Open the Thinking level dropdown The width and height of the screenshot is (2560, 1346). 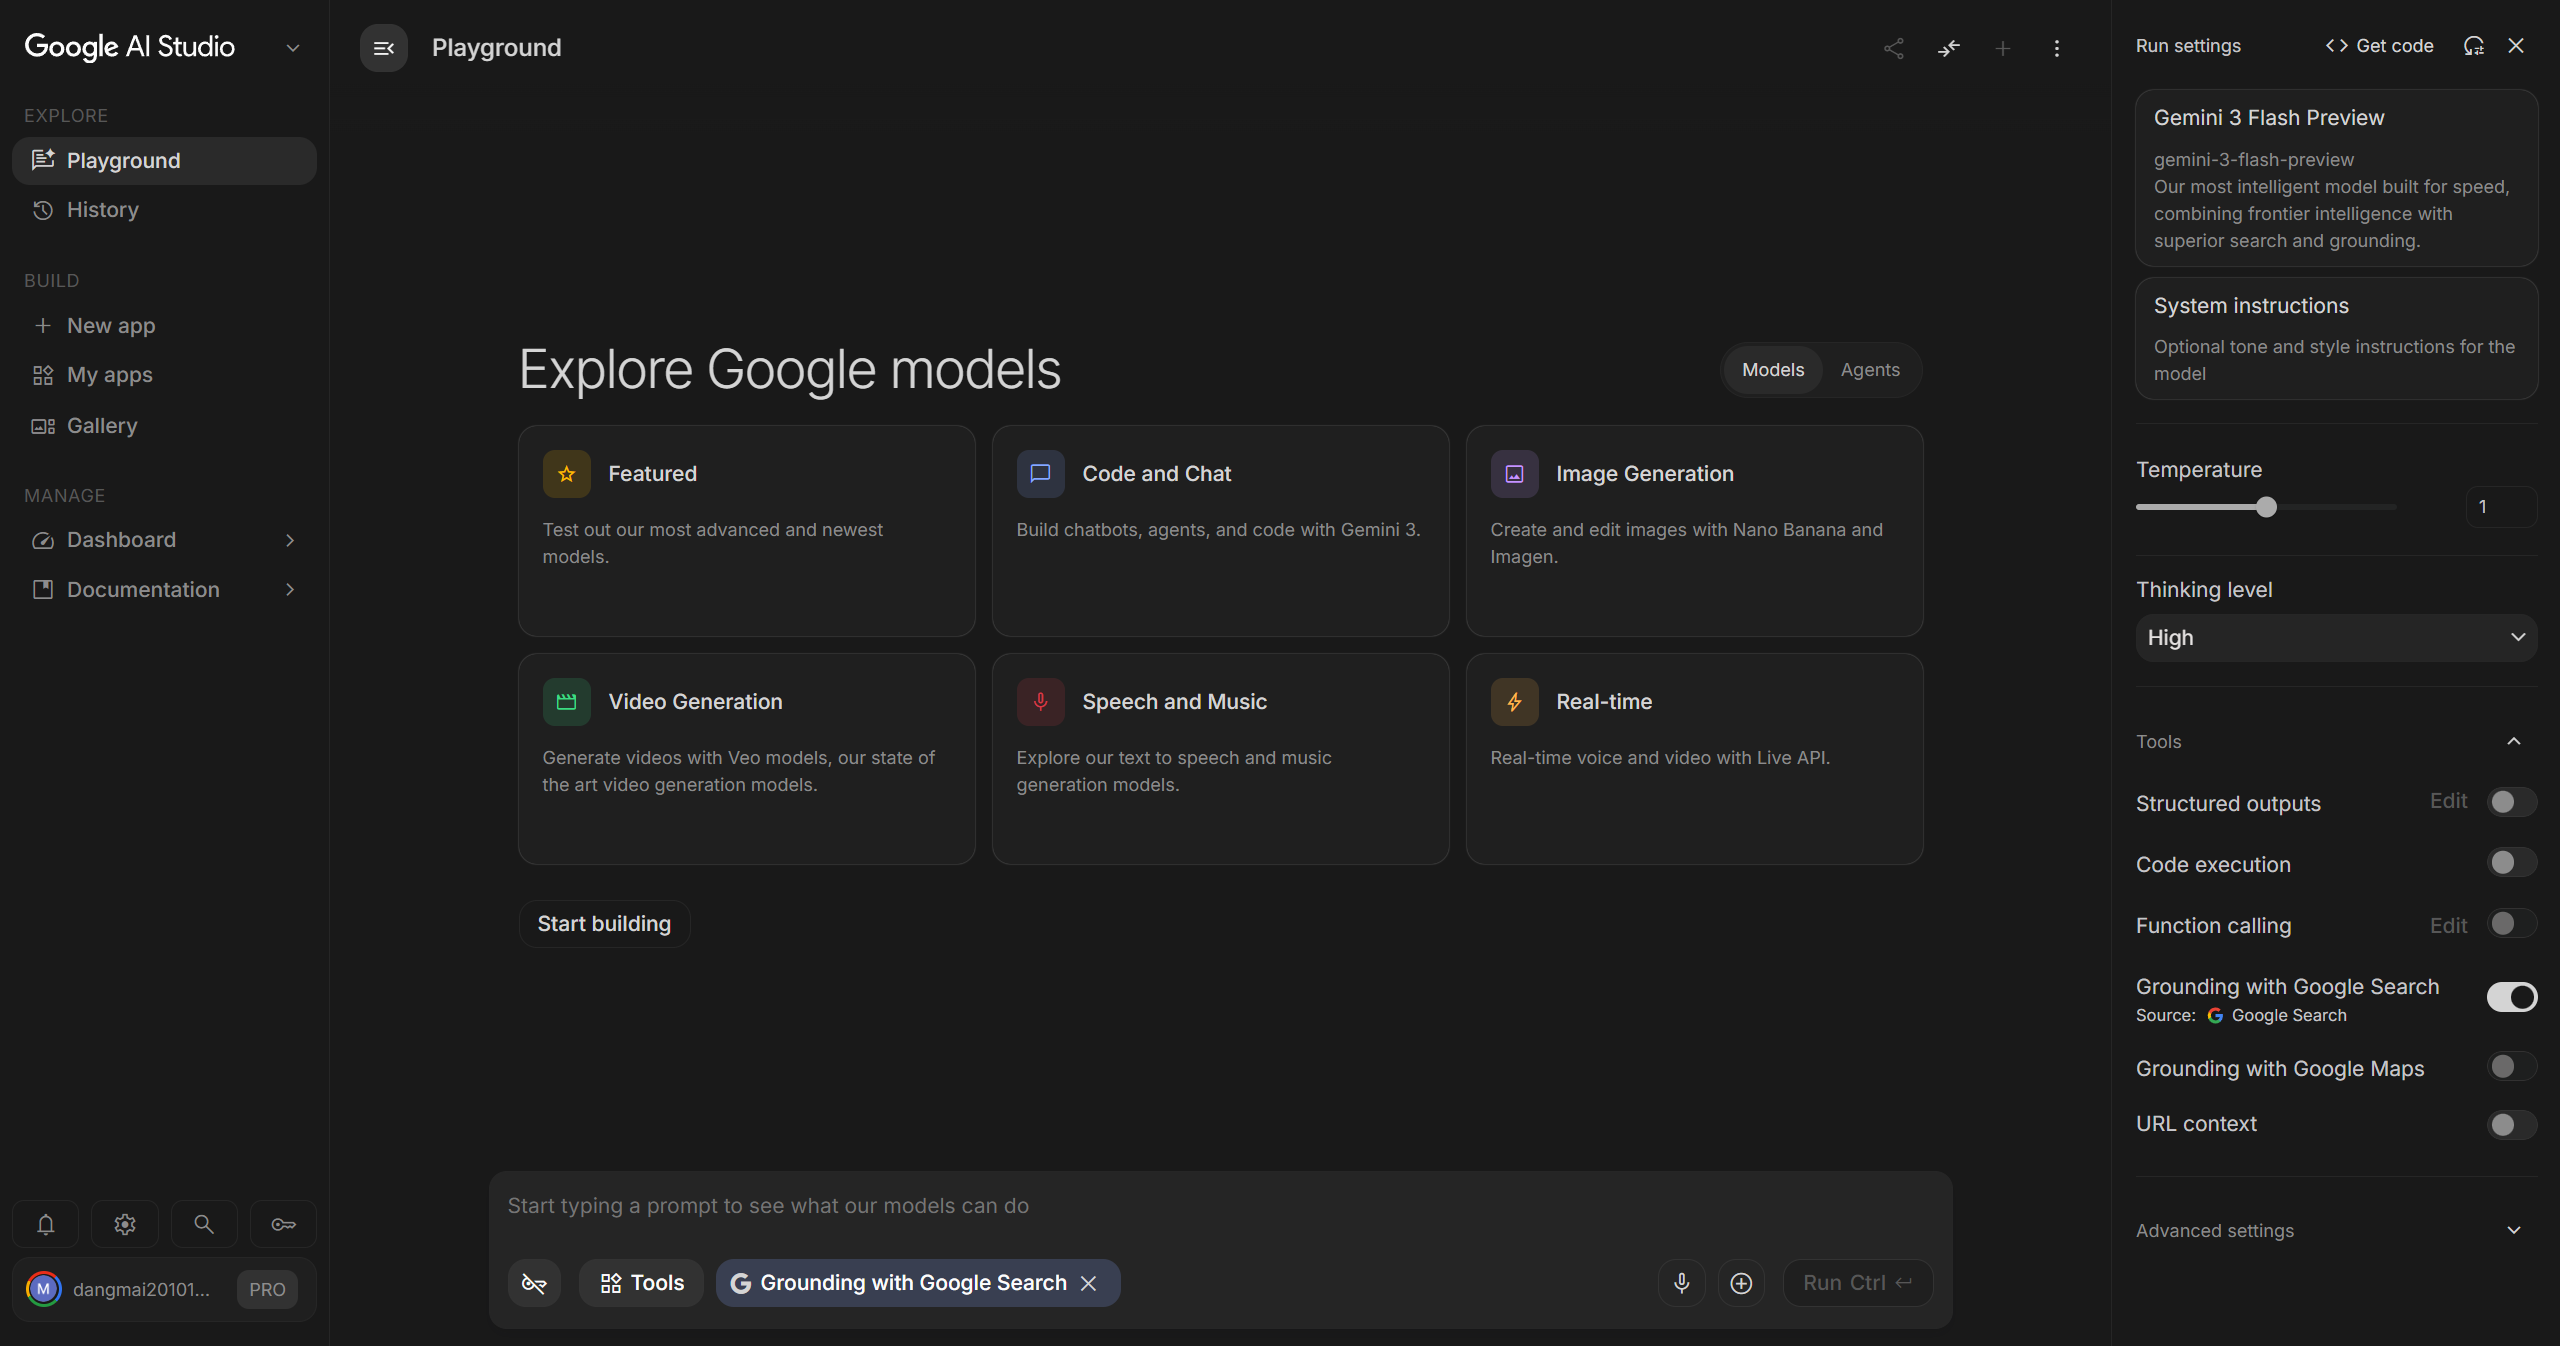pos(2336,638)
